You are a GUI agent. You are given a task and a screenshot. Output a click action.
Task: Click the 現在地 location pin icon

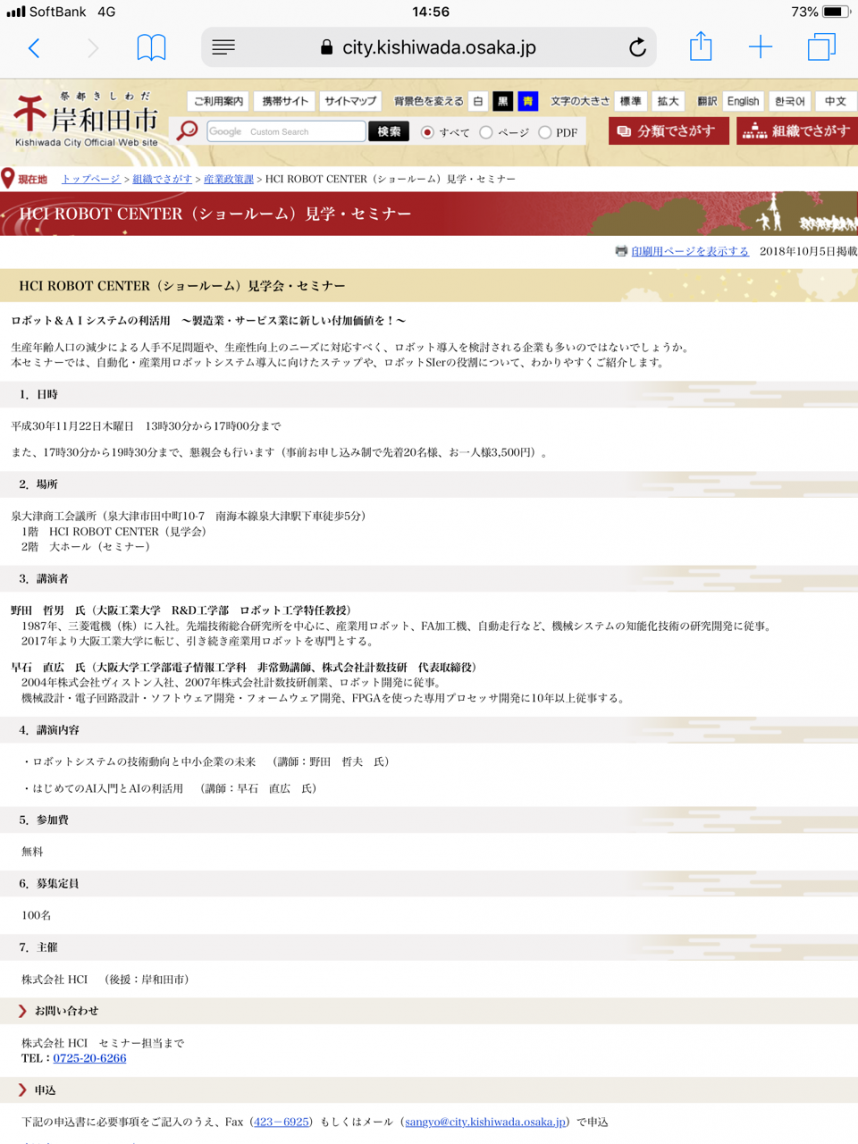8,179
